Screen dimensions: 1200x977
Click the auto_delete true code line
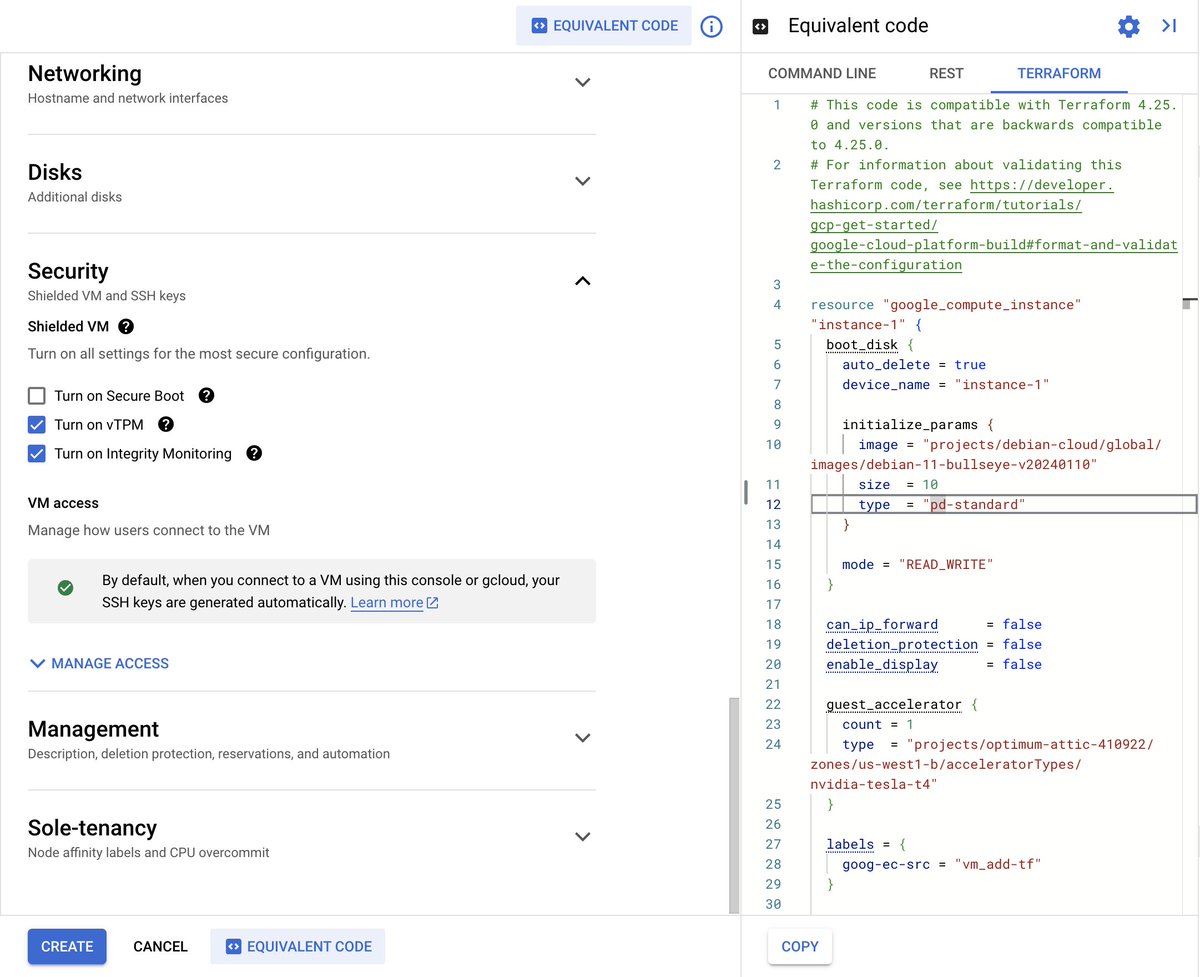click(x=914, y=365)
